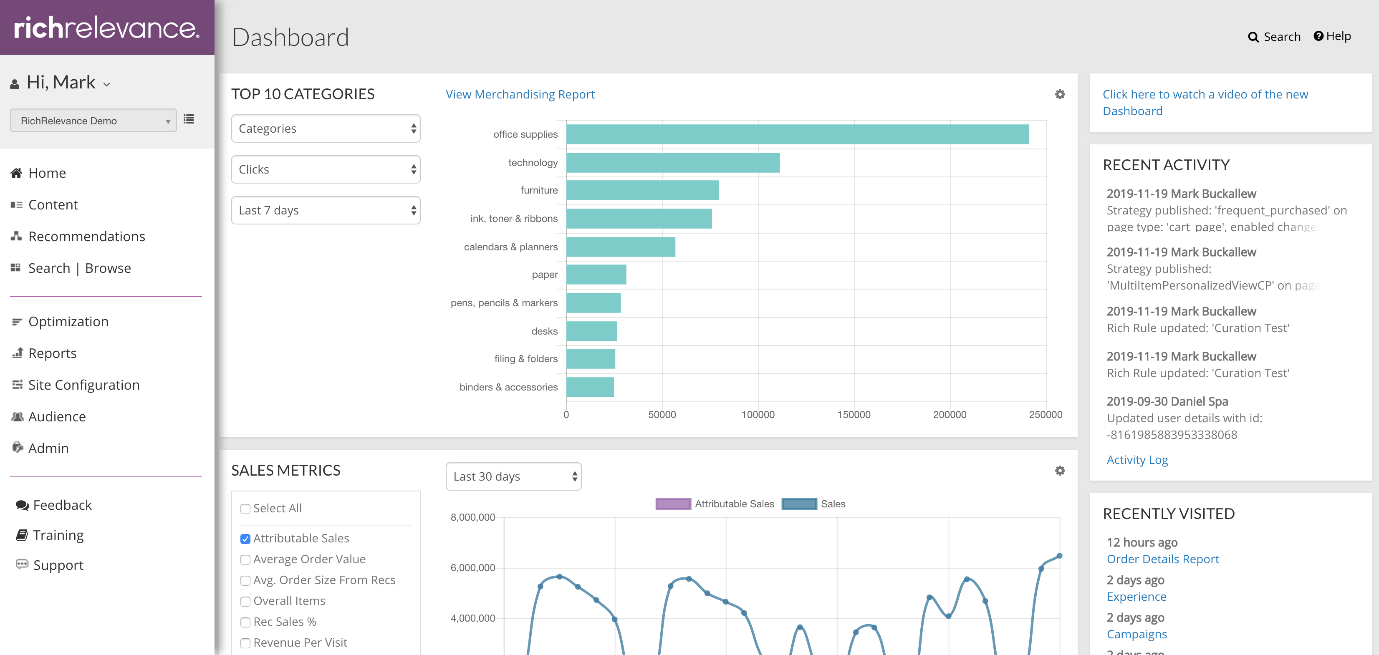Click the technology bar in chart
The height and width of the screenshot is (655, 1379).
coord(673,163)
